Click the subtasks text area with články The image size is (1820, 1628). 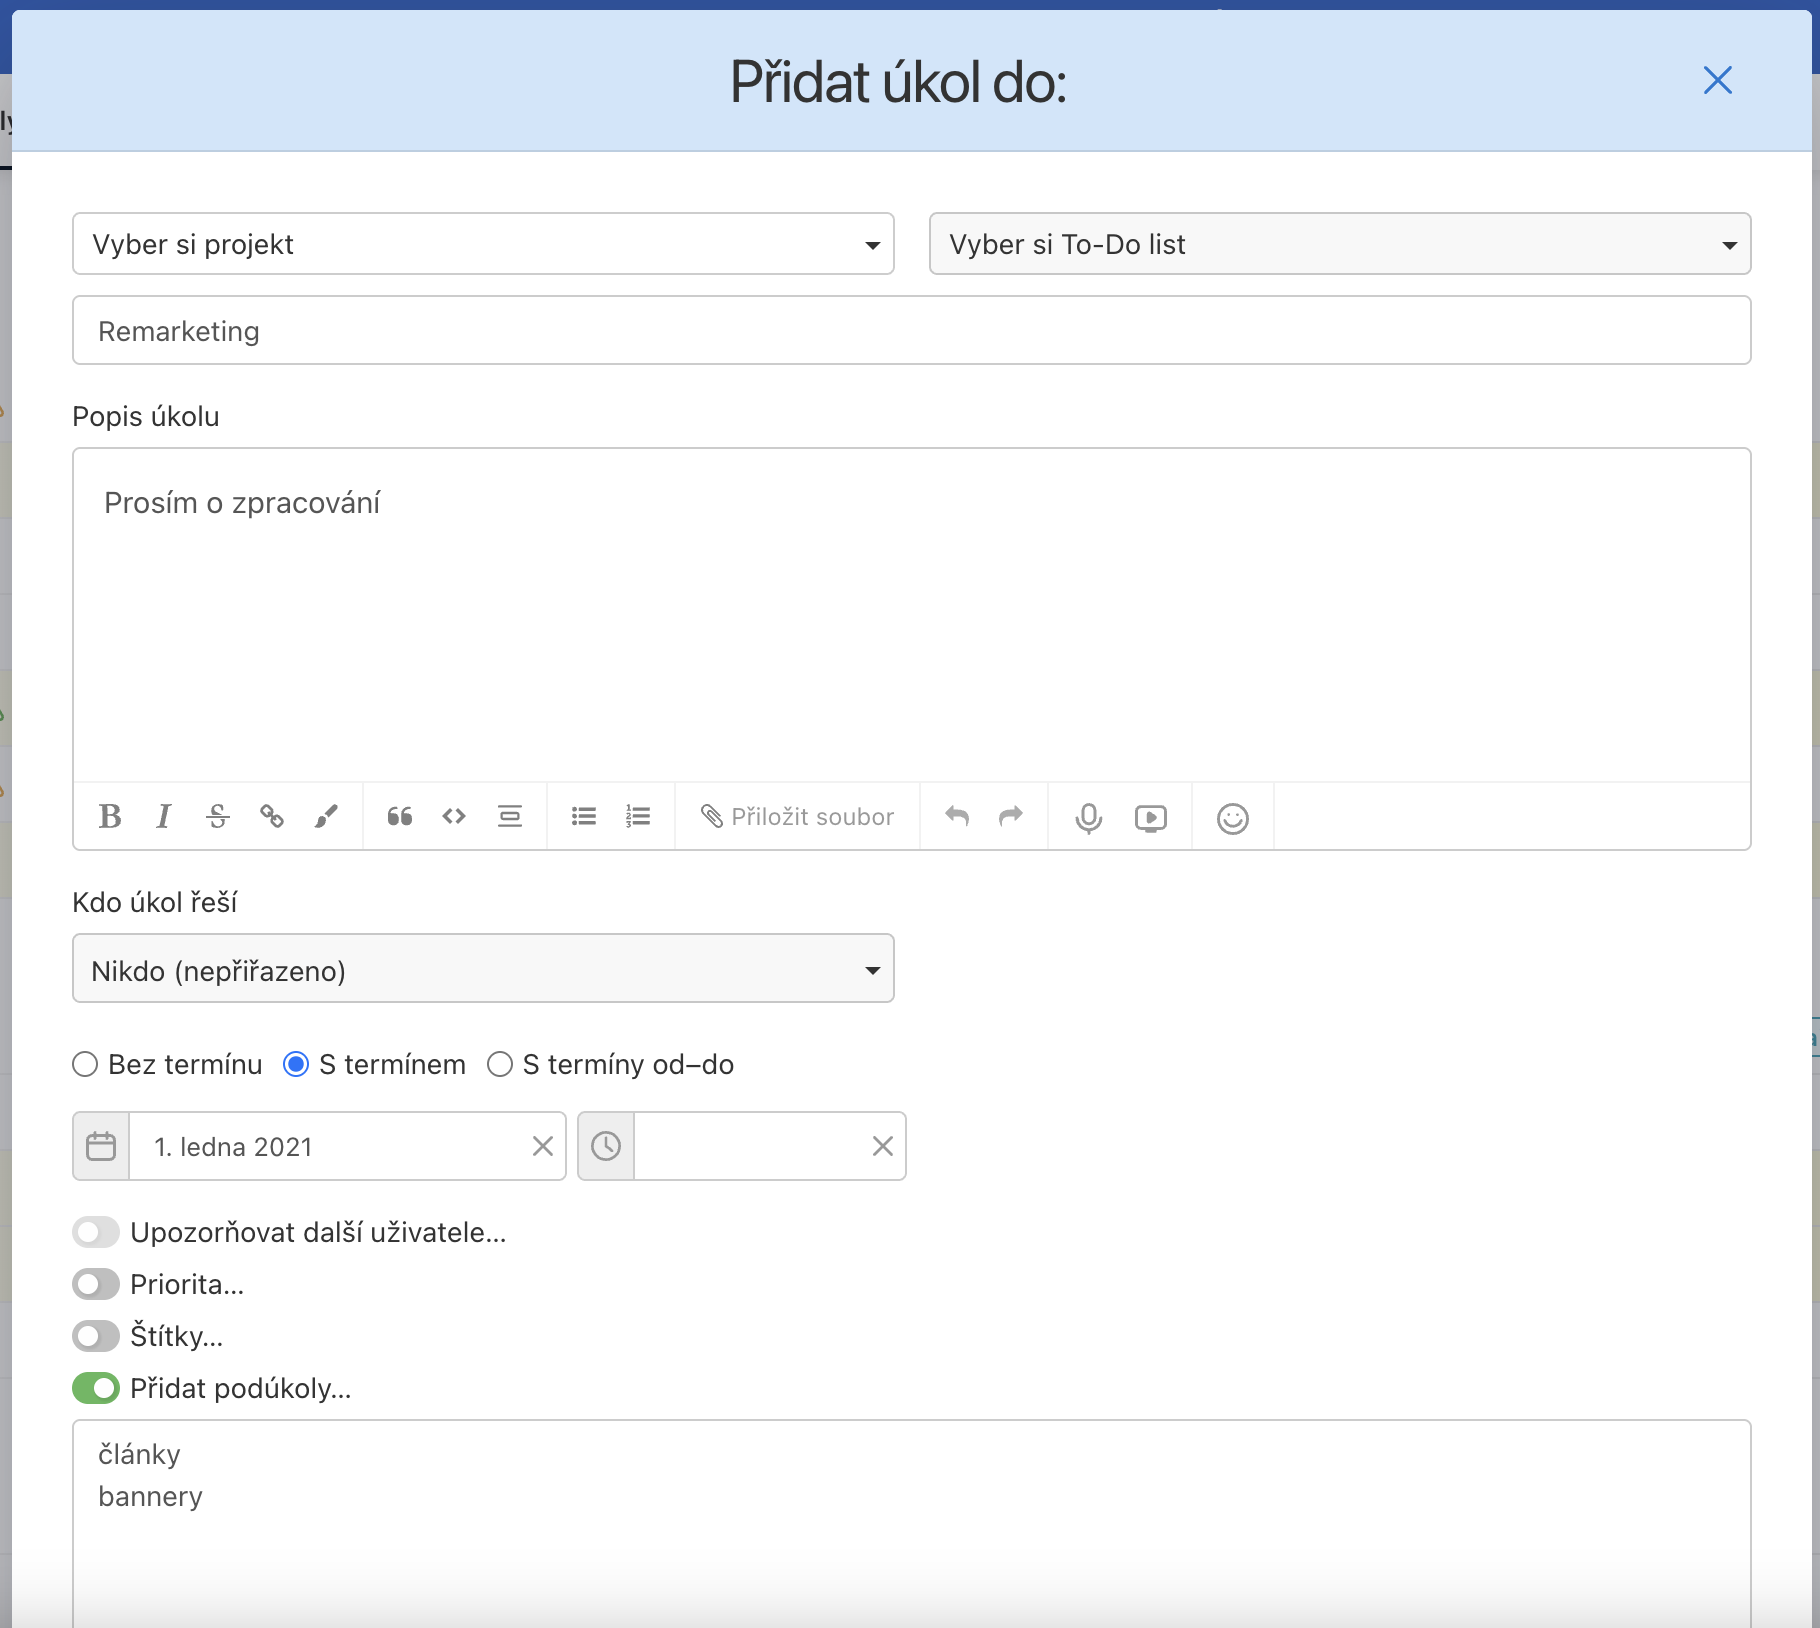(912, 1523)
